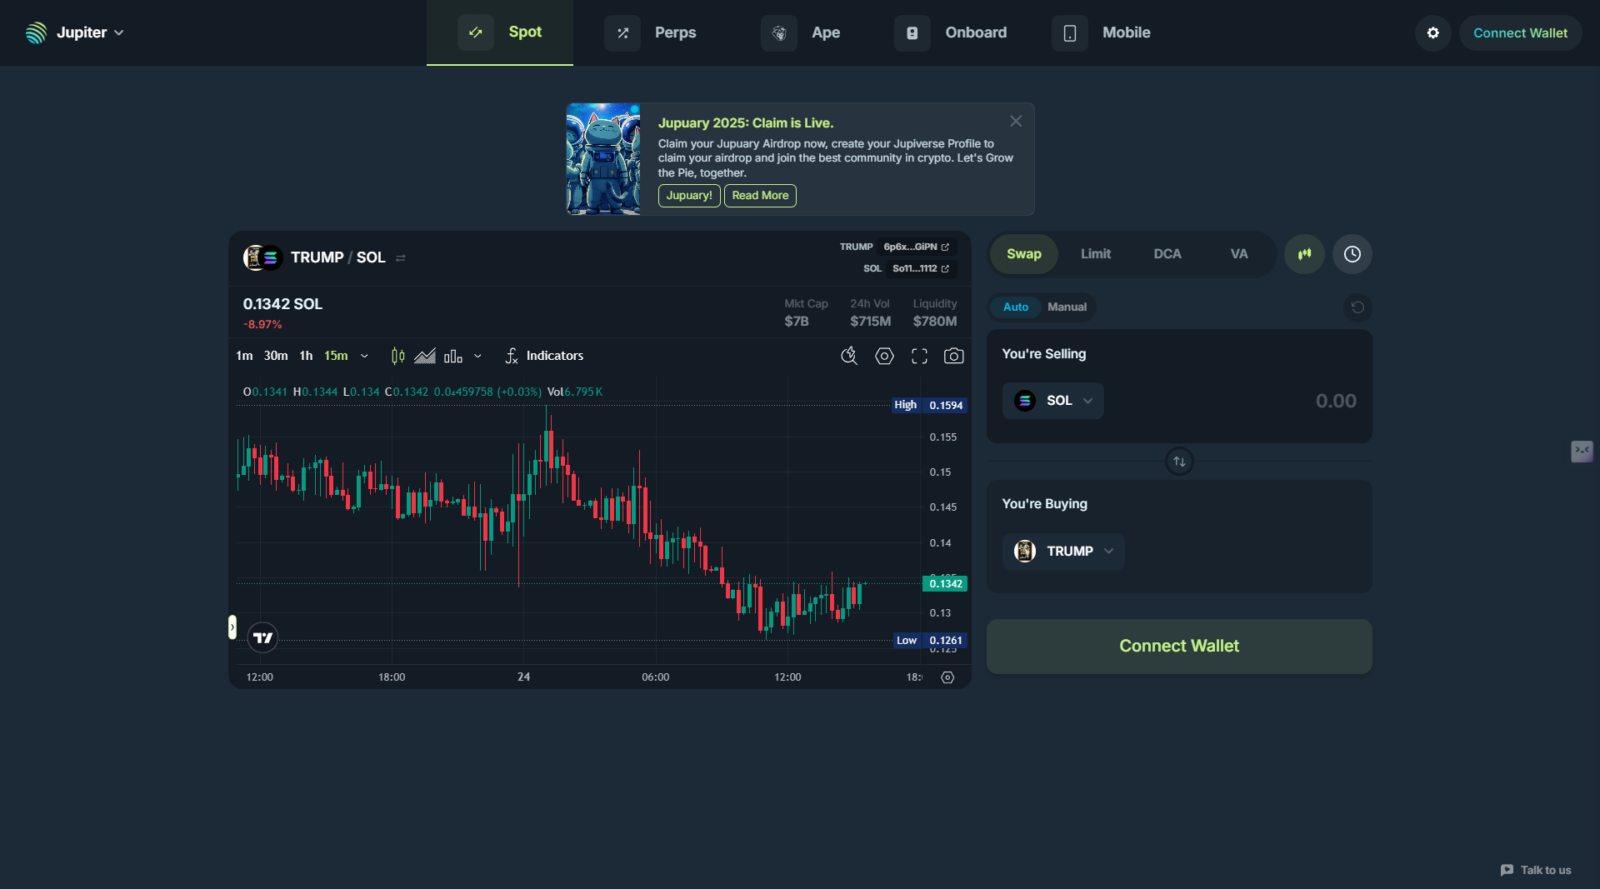Screen dimensions: 1600x889
Task: Click the Low 0.1261 price label
Action: click(x=930, y=640)
